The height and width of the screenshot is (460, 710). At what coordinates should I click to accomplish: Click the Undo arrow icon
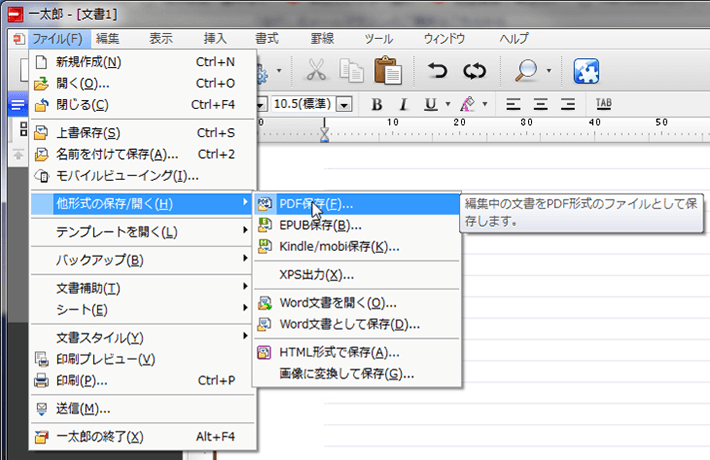pyautogui.click(x=437, y=71)
